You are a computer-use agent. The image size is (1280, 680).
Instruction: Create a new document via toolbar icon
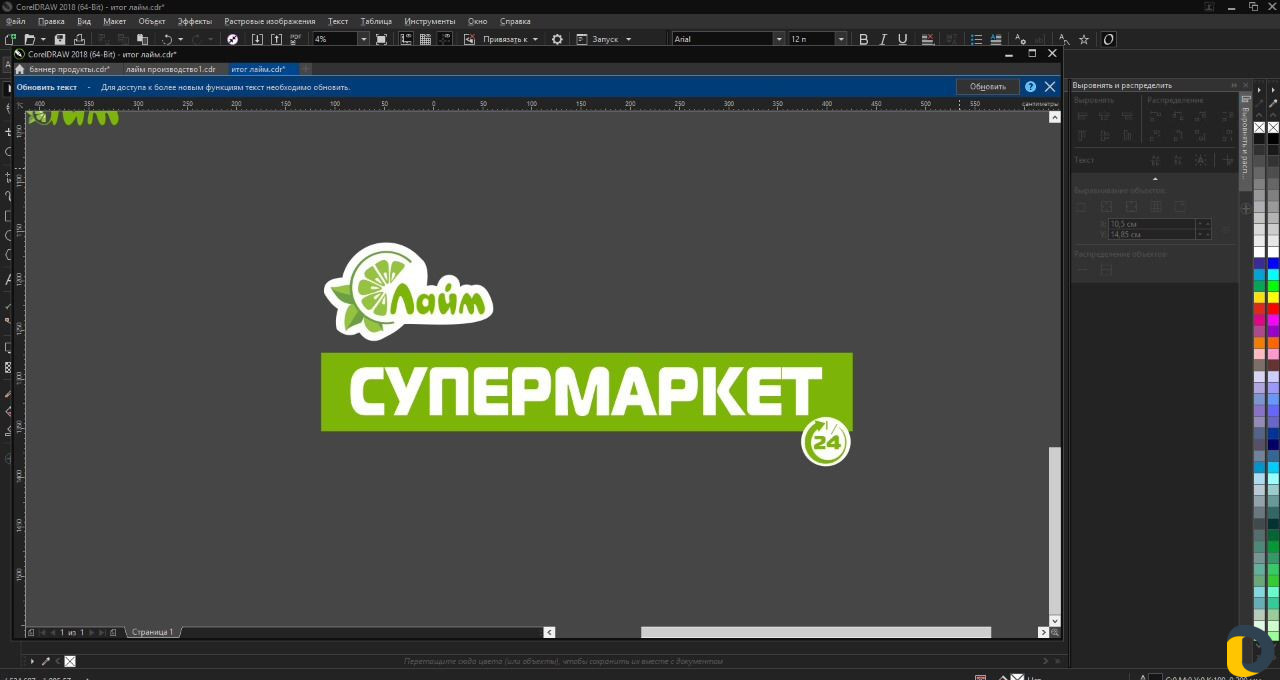click(x=10, y=39)
